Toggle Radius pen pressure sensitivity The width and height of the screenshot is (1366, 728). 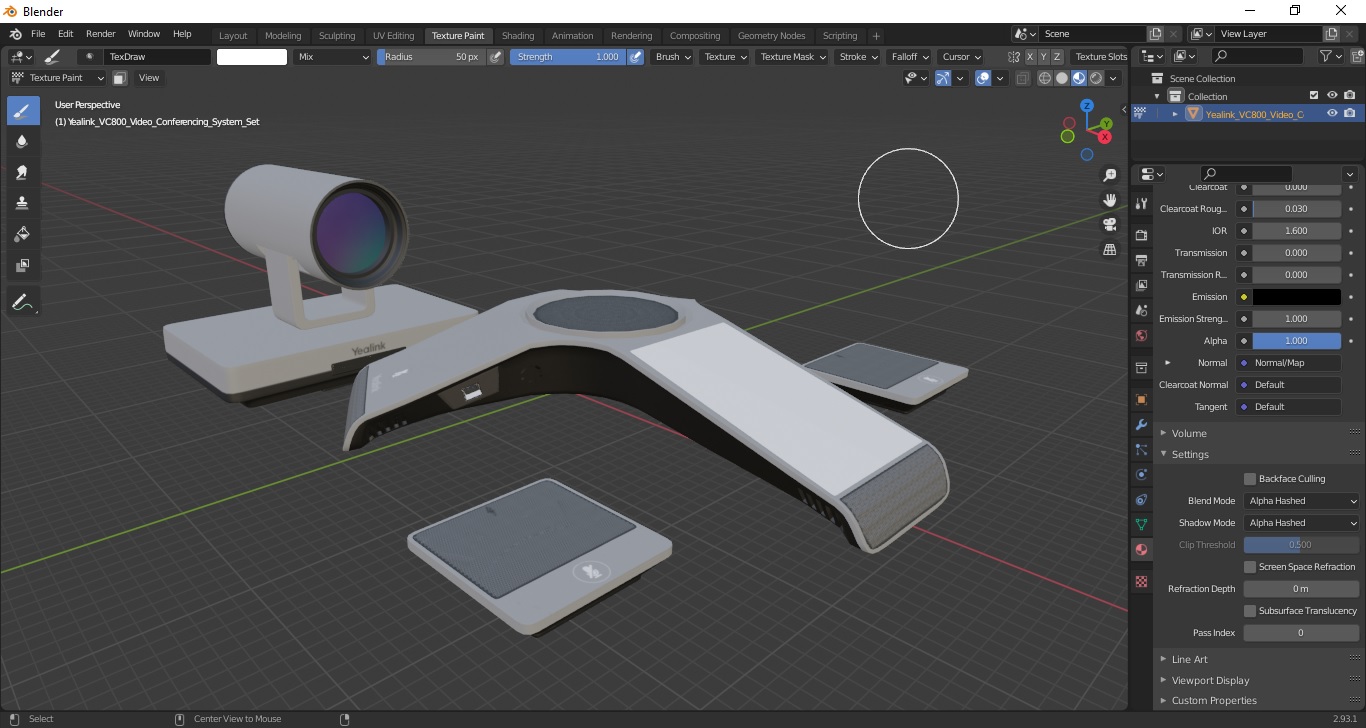pyautogui.click(x=495, y=57)
